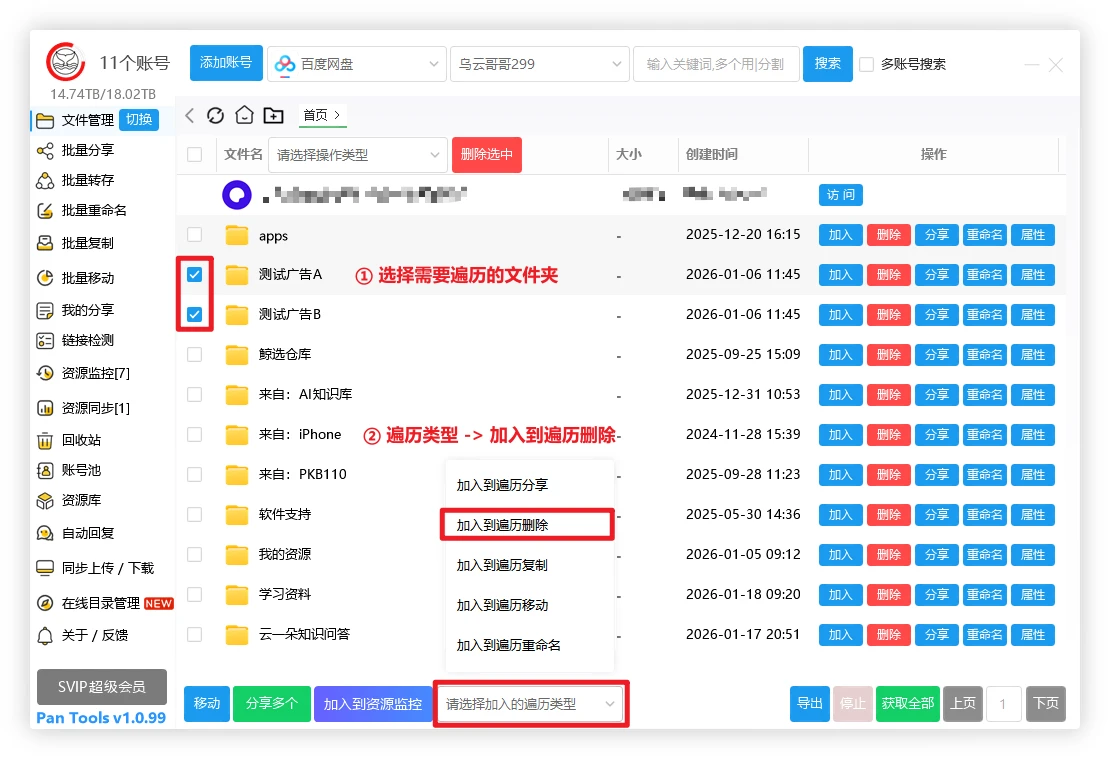Click the 添加账号 button
This screenshot has height=759, width=1110.
(226, 63)
